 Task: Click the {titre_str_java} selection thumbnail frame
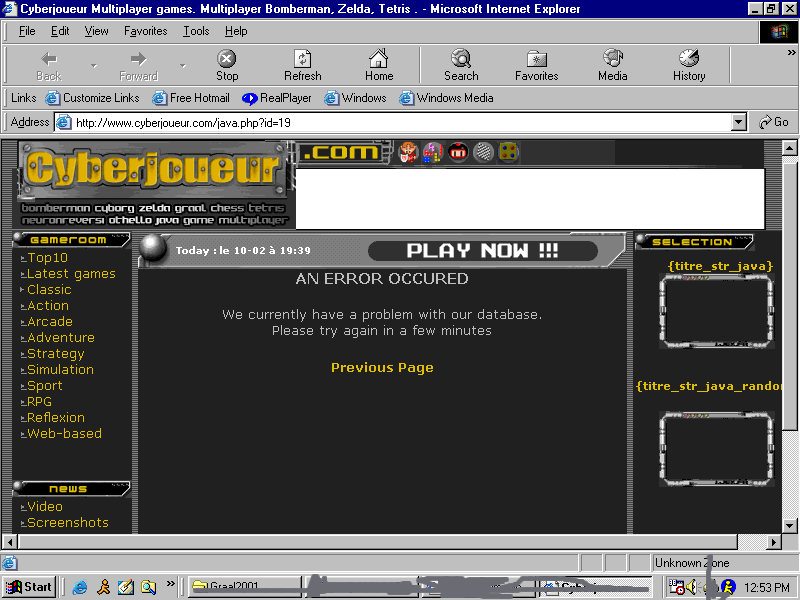pyautogui.click(x=717, y=311)
